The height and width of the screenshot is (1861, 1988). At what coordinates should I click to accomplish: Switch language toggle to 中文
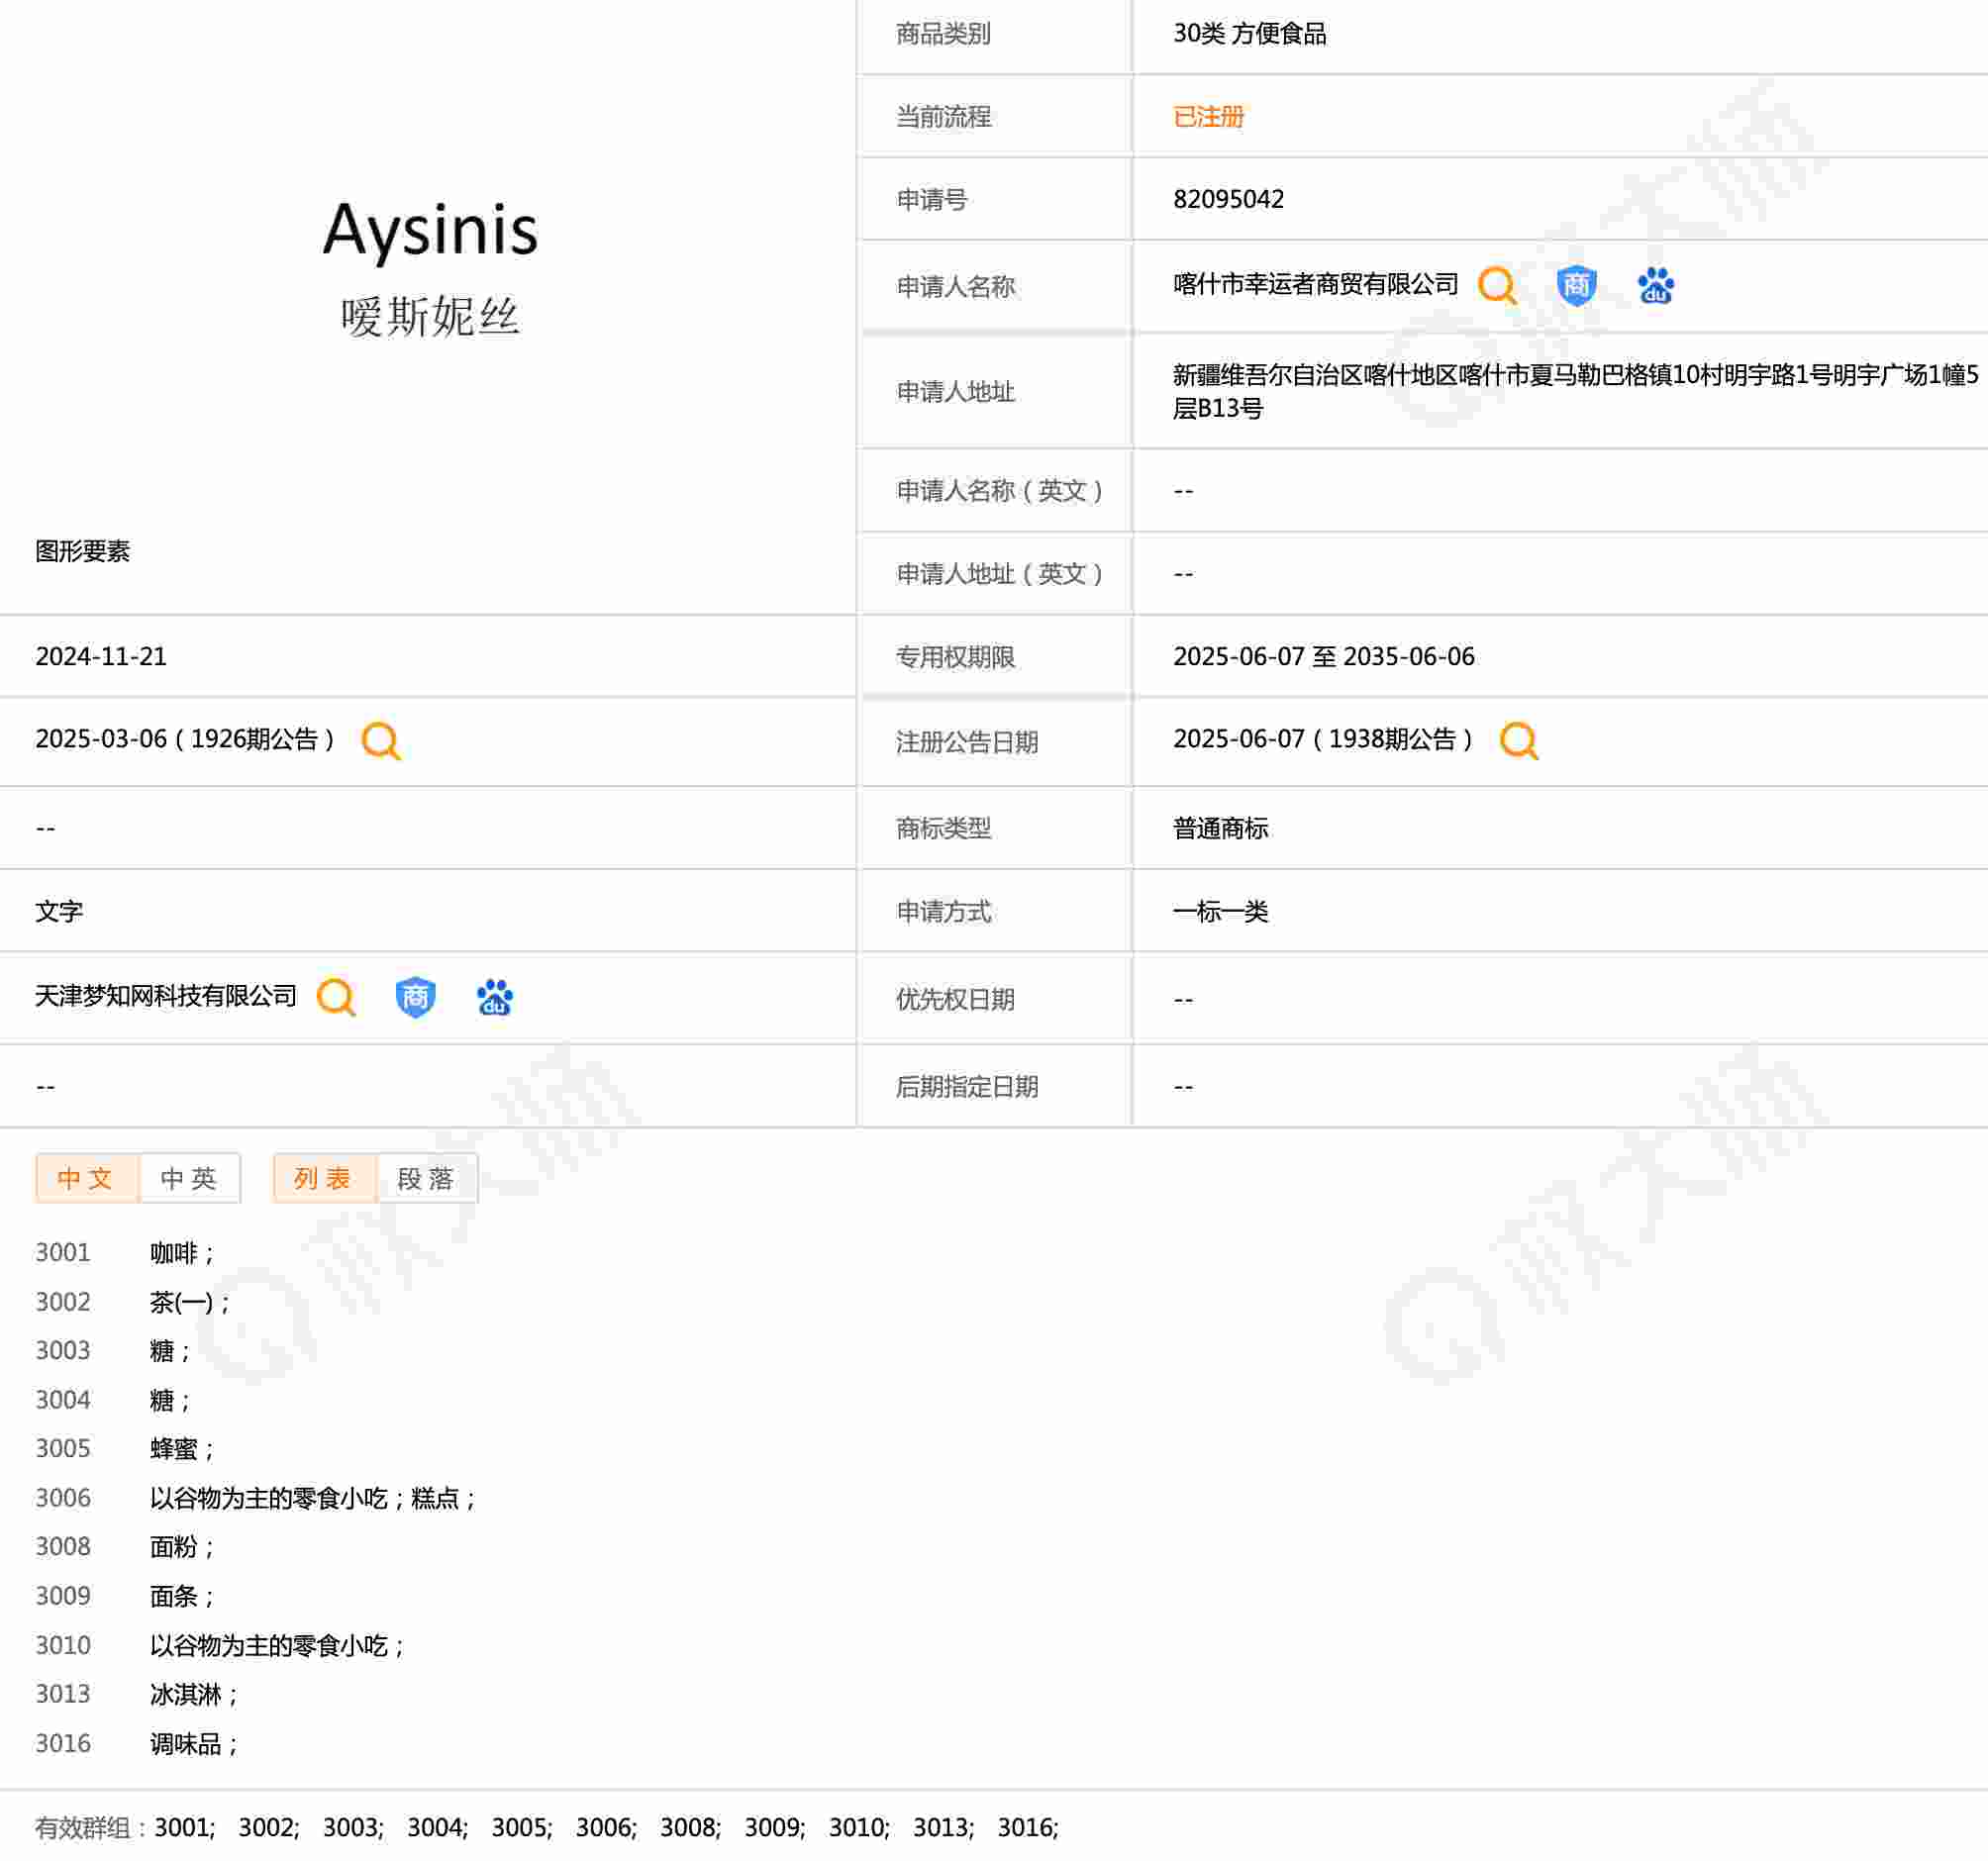pyautogui.click(x=86, y=1178)
